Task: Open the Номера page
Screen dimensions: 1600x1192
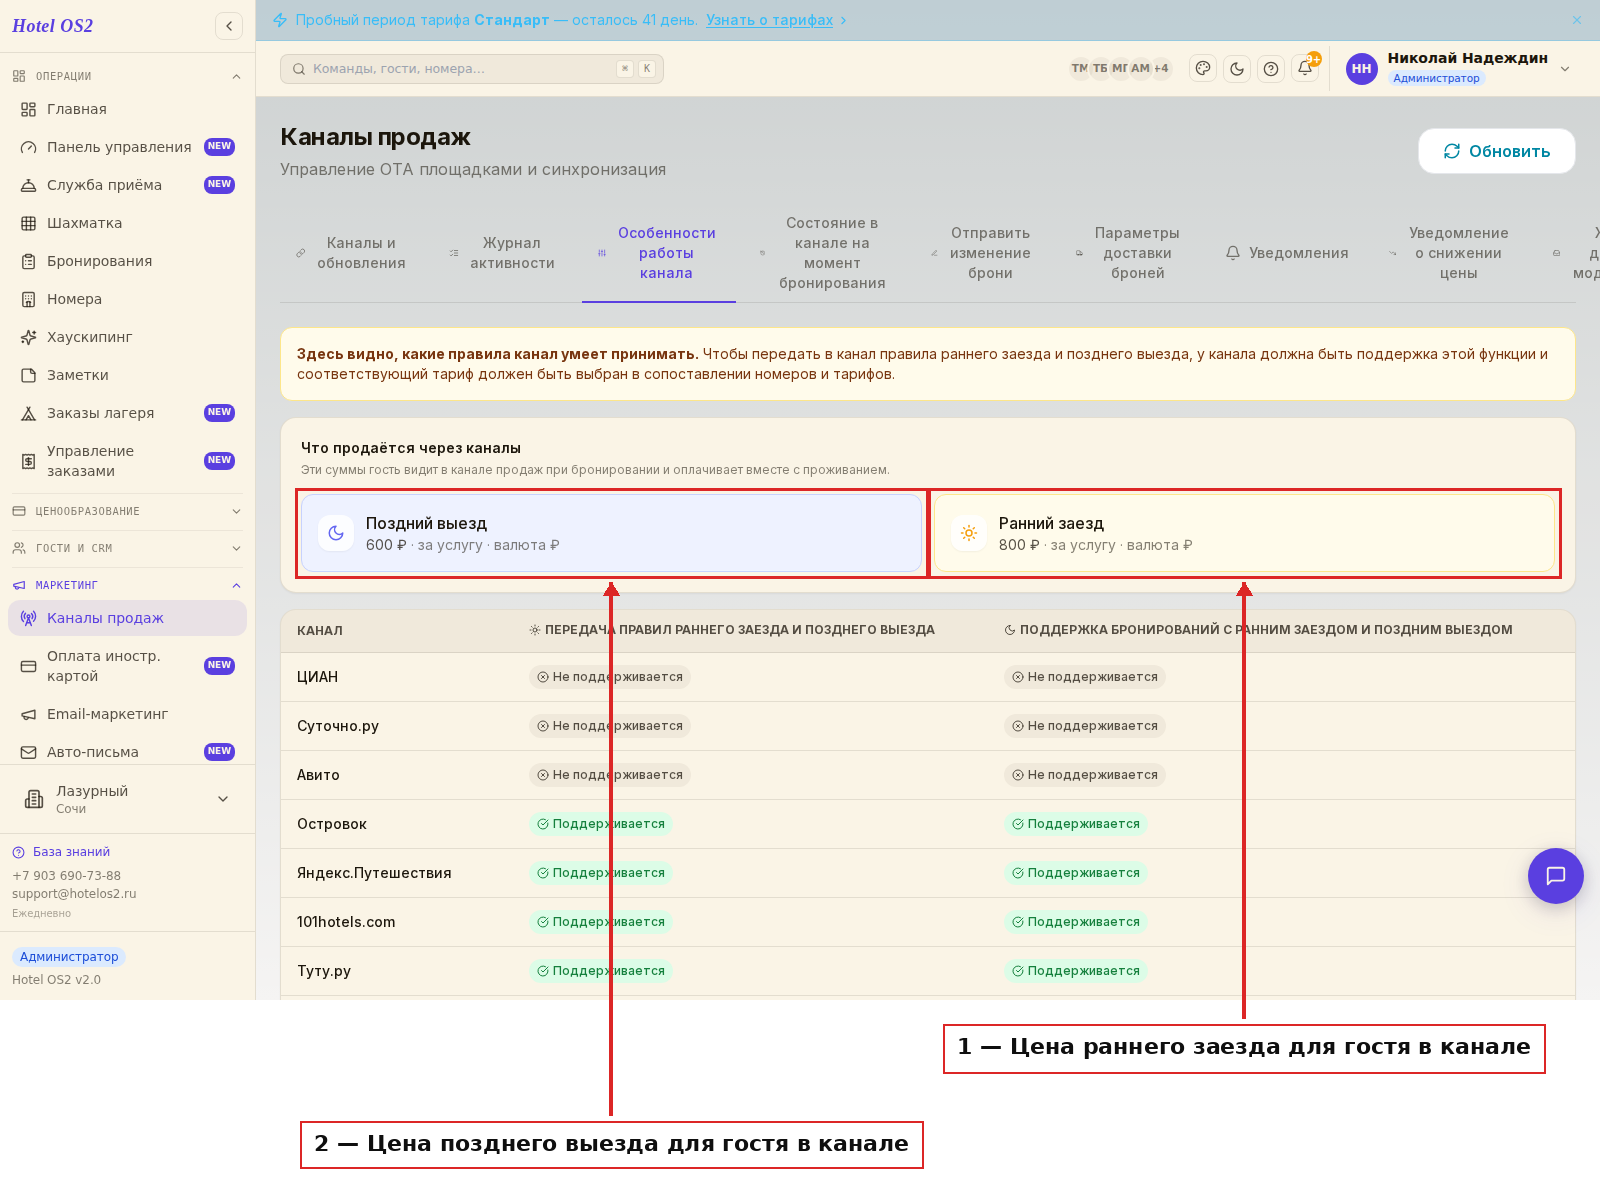Action: 127,299
